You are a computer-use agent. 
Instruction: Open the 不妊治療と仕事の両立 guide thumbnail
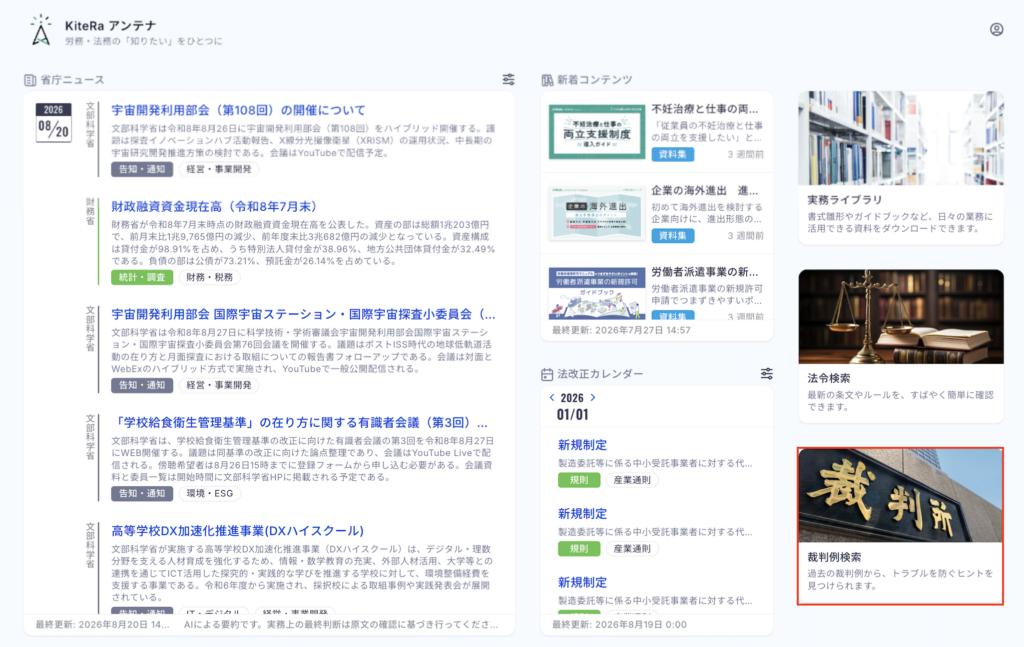[597, 132]
